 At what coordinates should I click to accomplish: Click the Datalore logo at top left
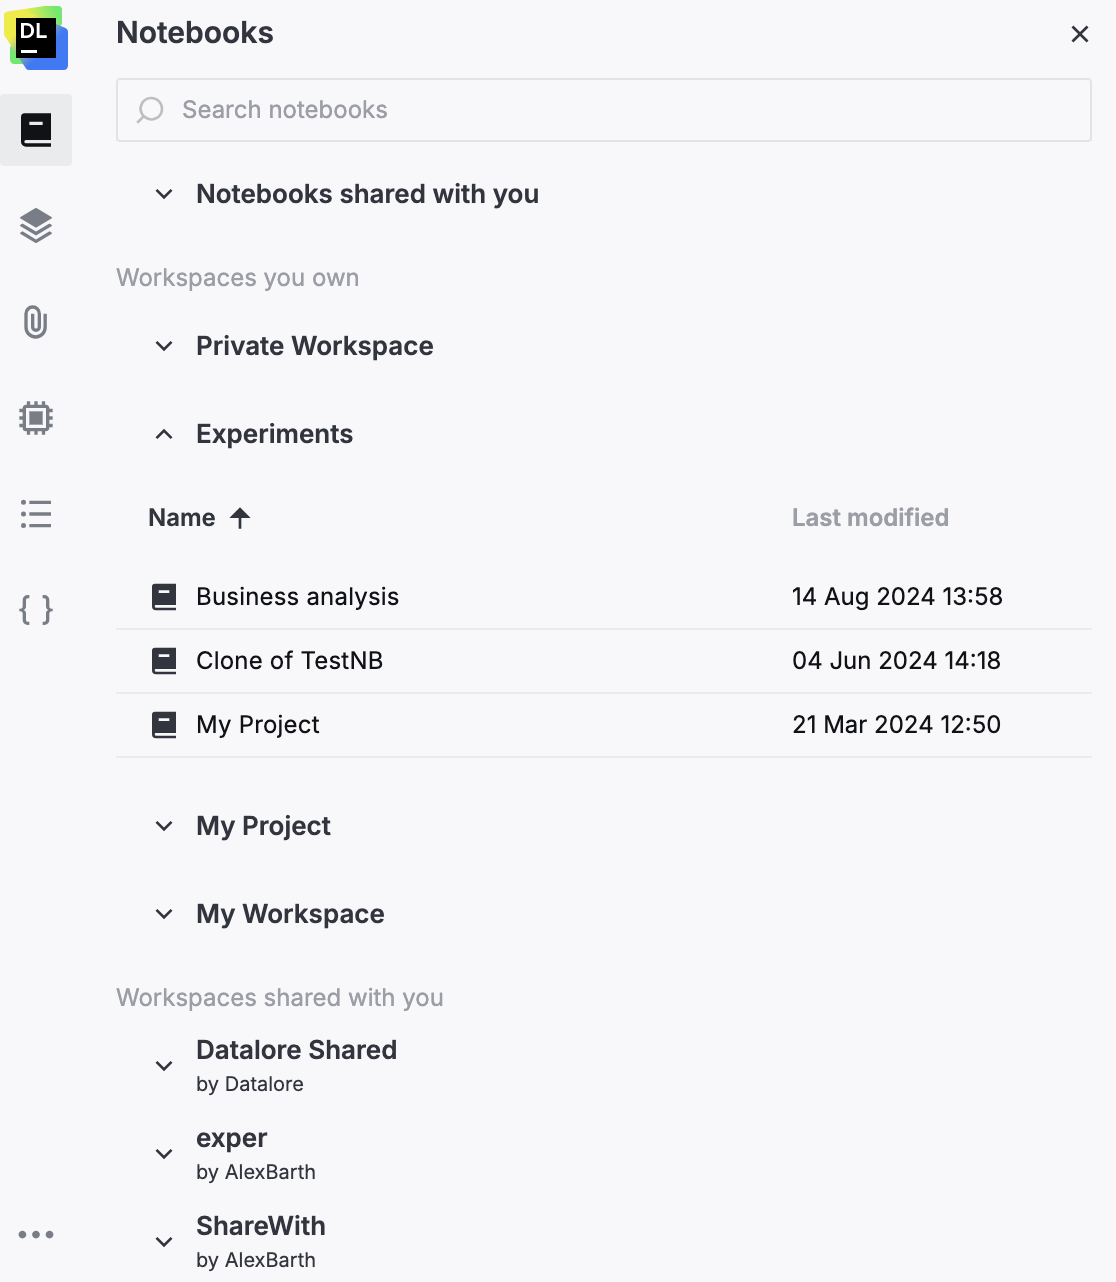tap(37, 38)
